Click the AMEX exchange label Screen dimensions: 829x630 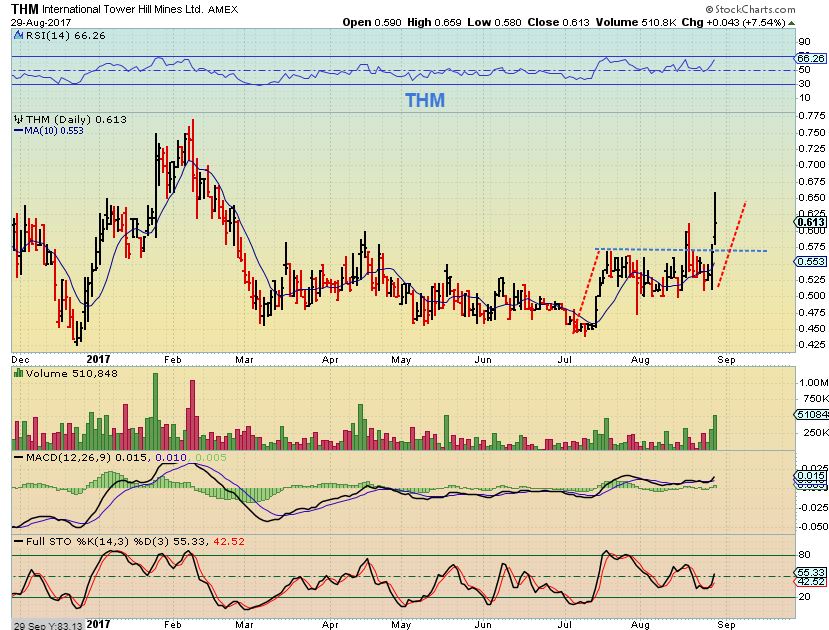pos(223,10)
